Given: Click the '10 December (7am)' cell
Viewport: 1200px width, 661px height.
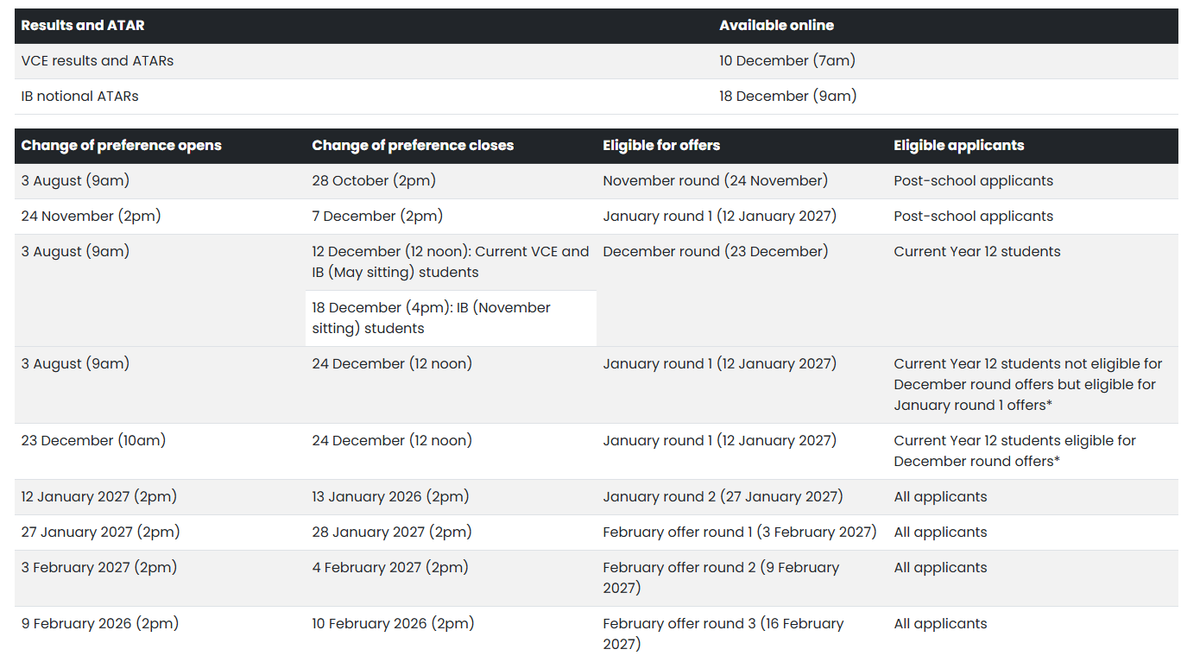Looking at the screenshot, I should [x=945, y=61].
